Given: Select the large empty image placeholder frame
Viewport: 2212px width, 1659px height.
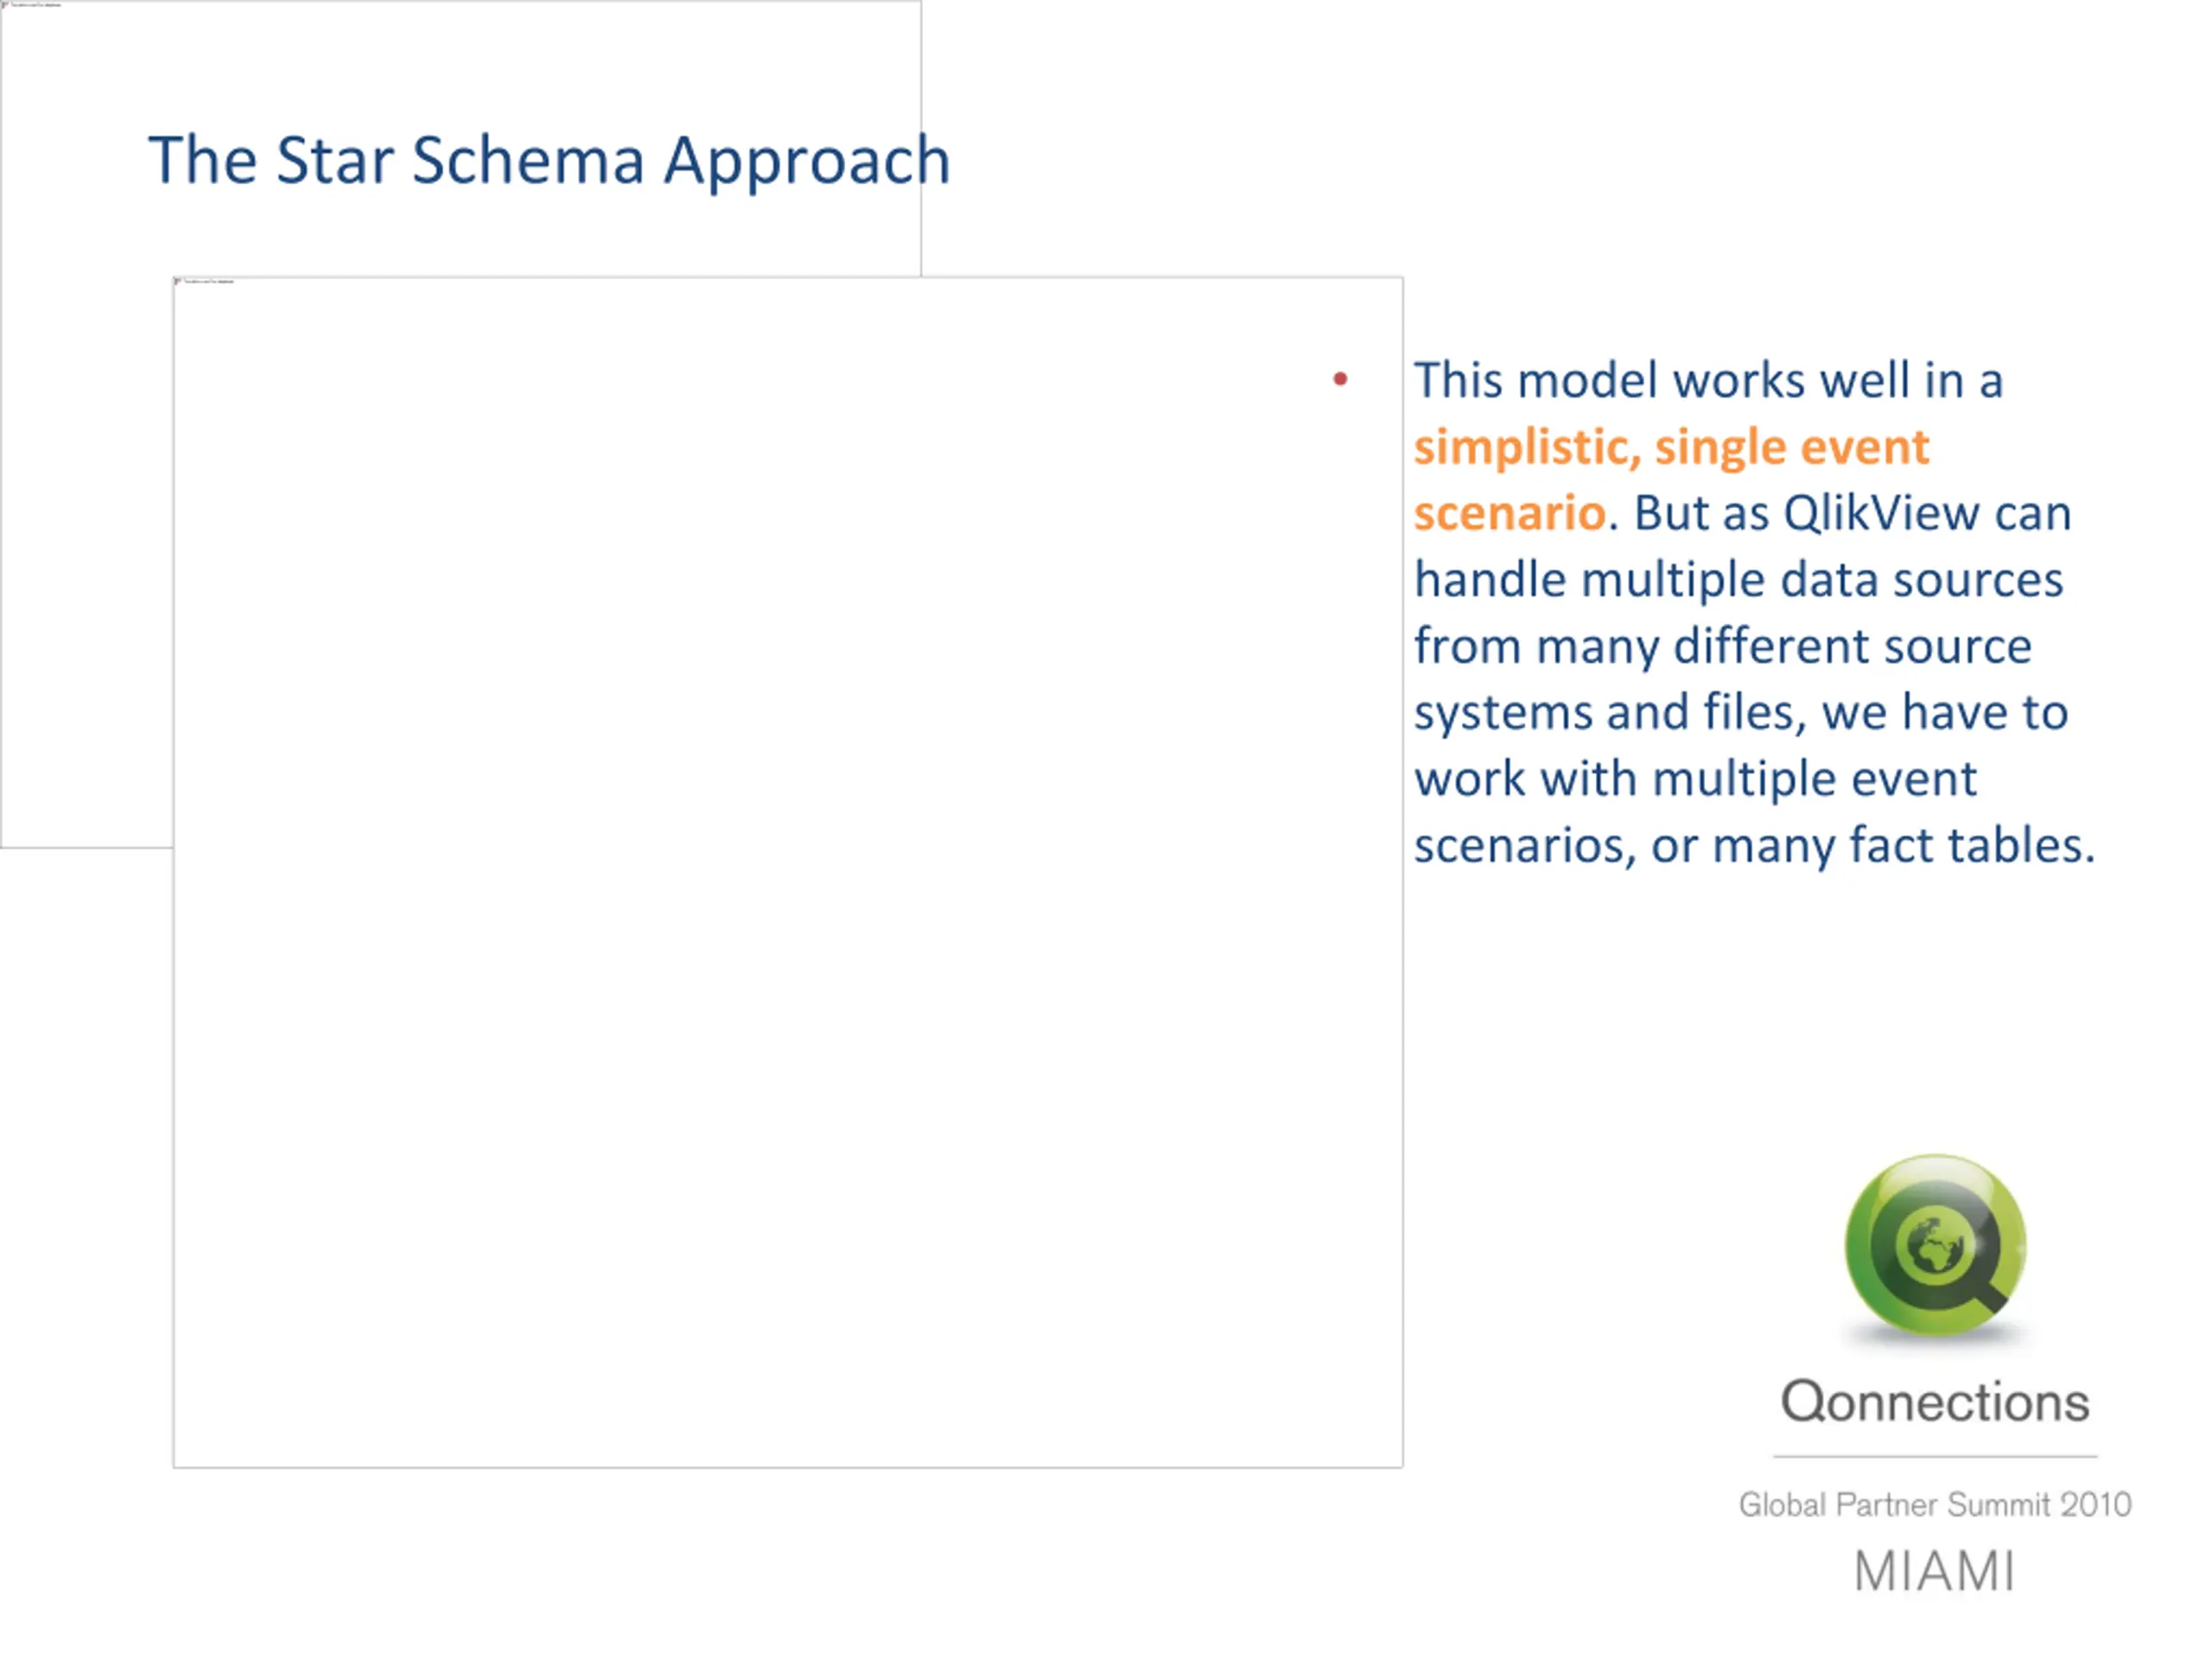Looking at the screenshot, I should click(x=788, y=872).
